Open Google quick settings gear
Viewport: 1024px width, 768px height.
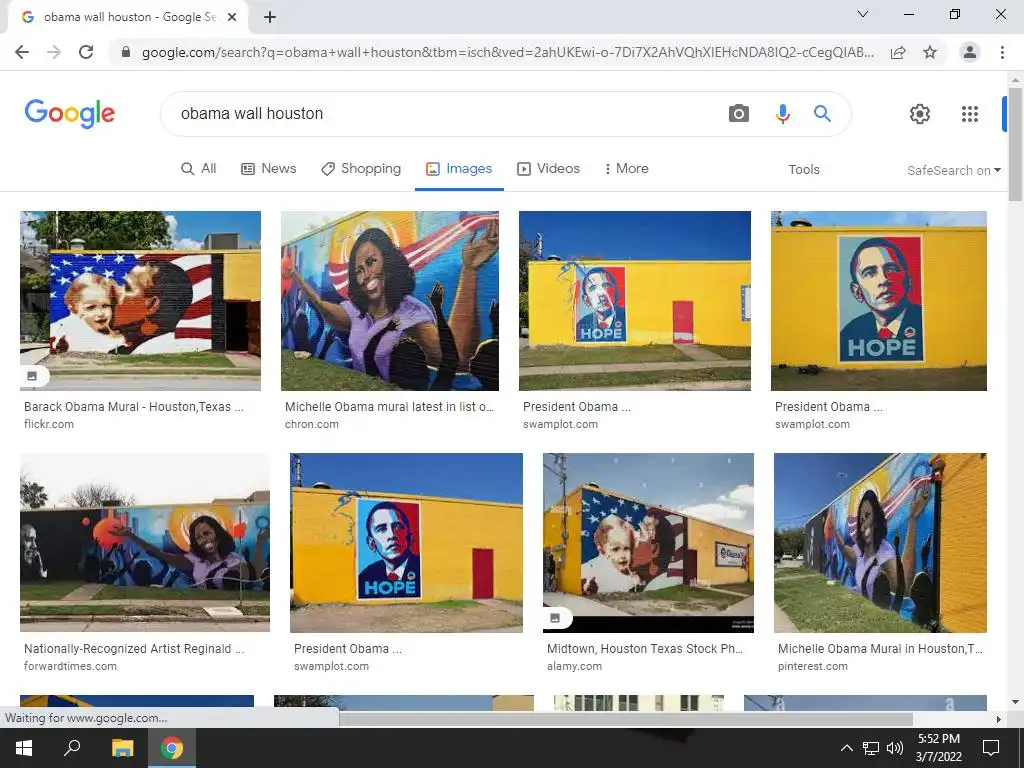920,114
